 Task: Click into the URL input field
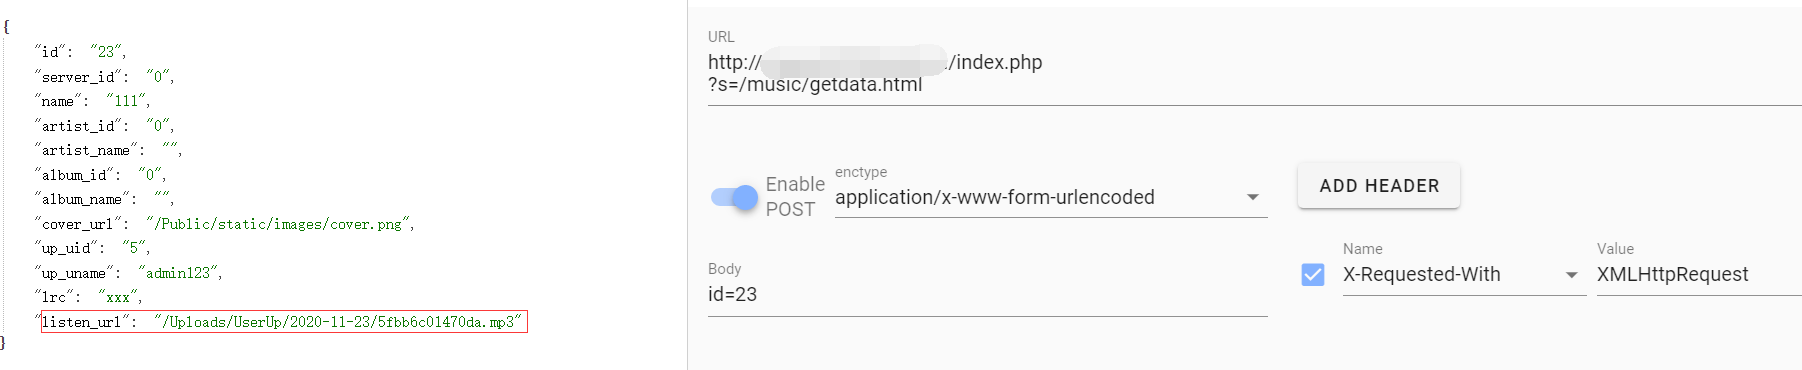pyautogui.click(x=1254, y=73)
